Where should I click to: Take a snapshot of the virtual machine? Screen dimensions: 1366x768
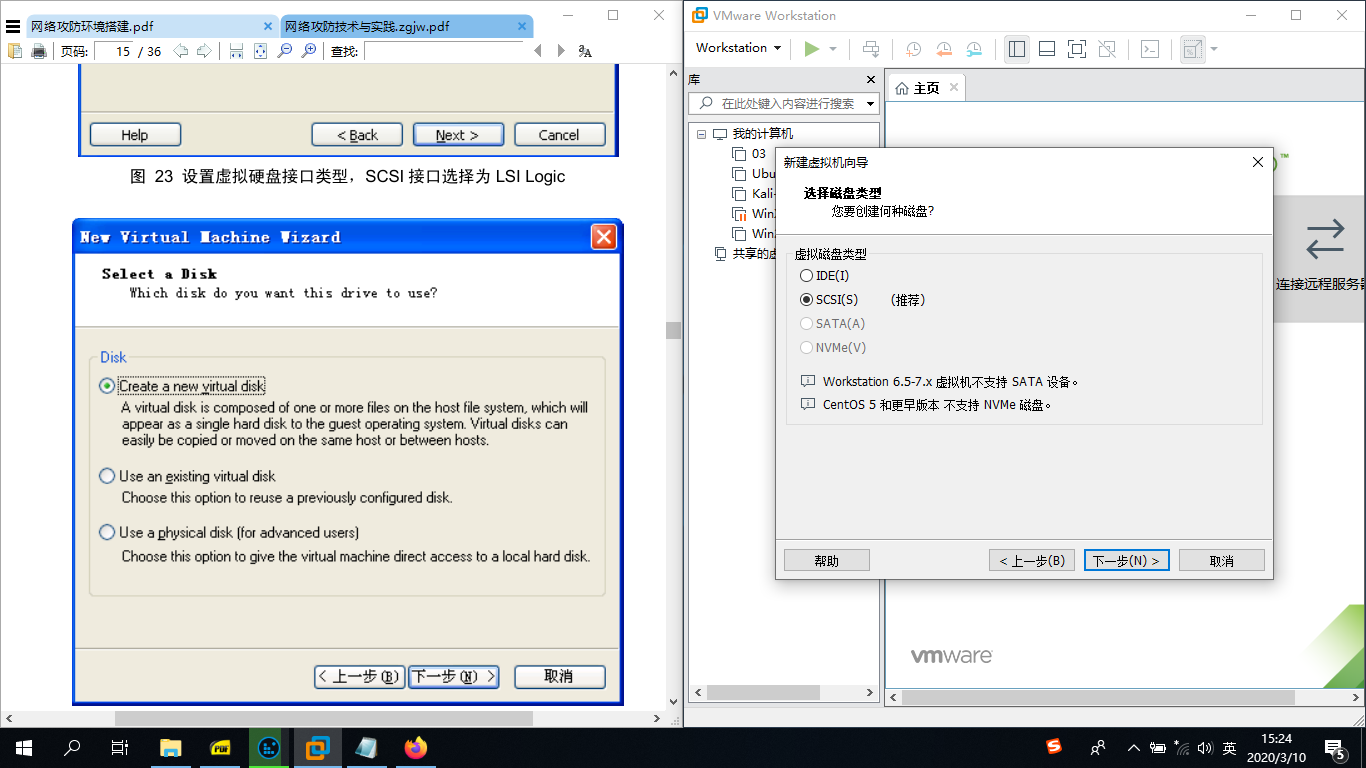pos(914,48)
